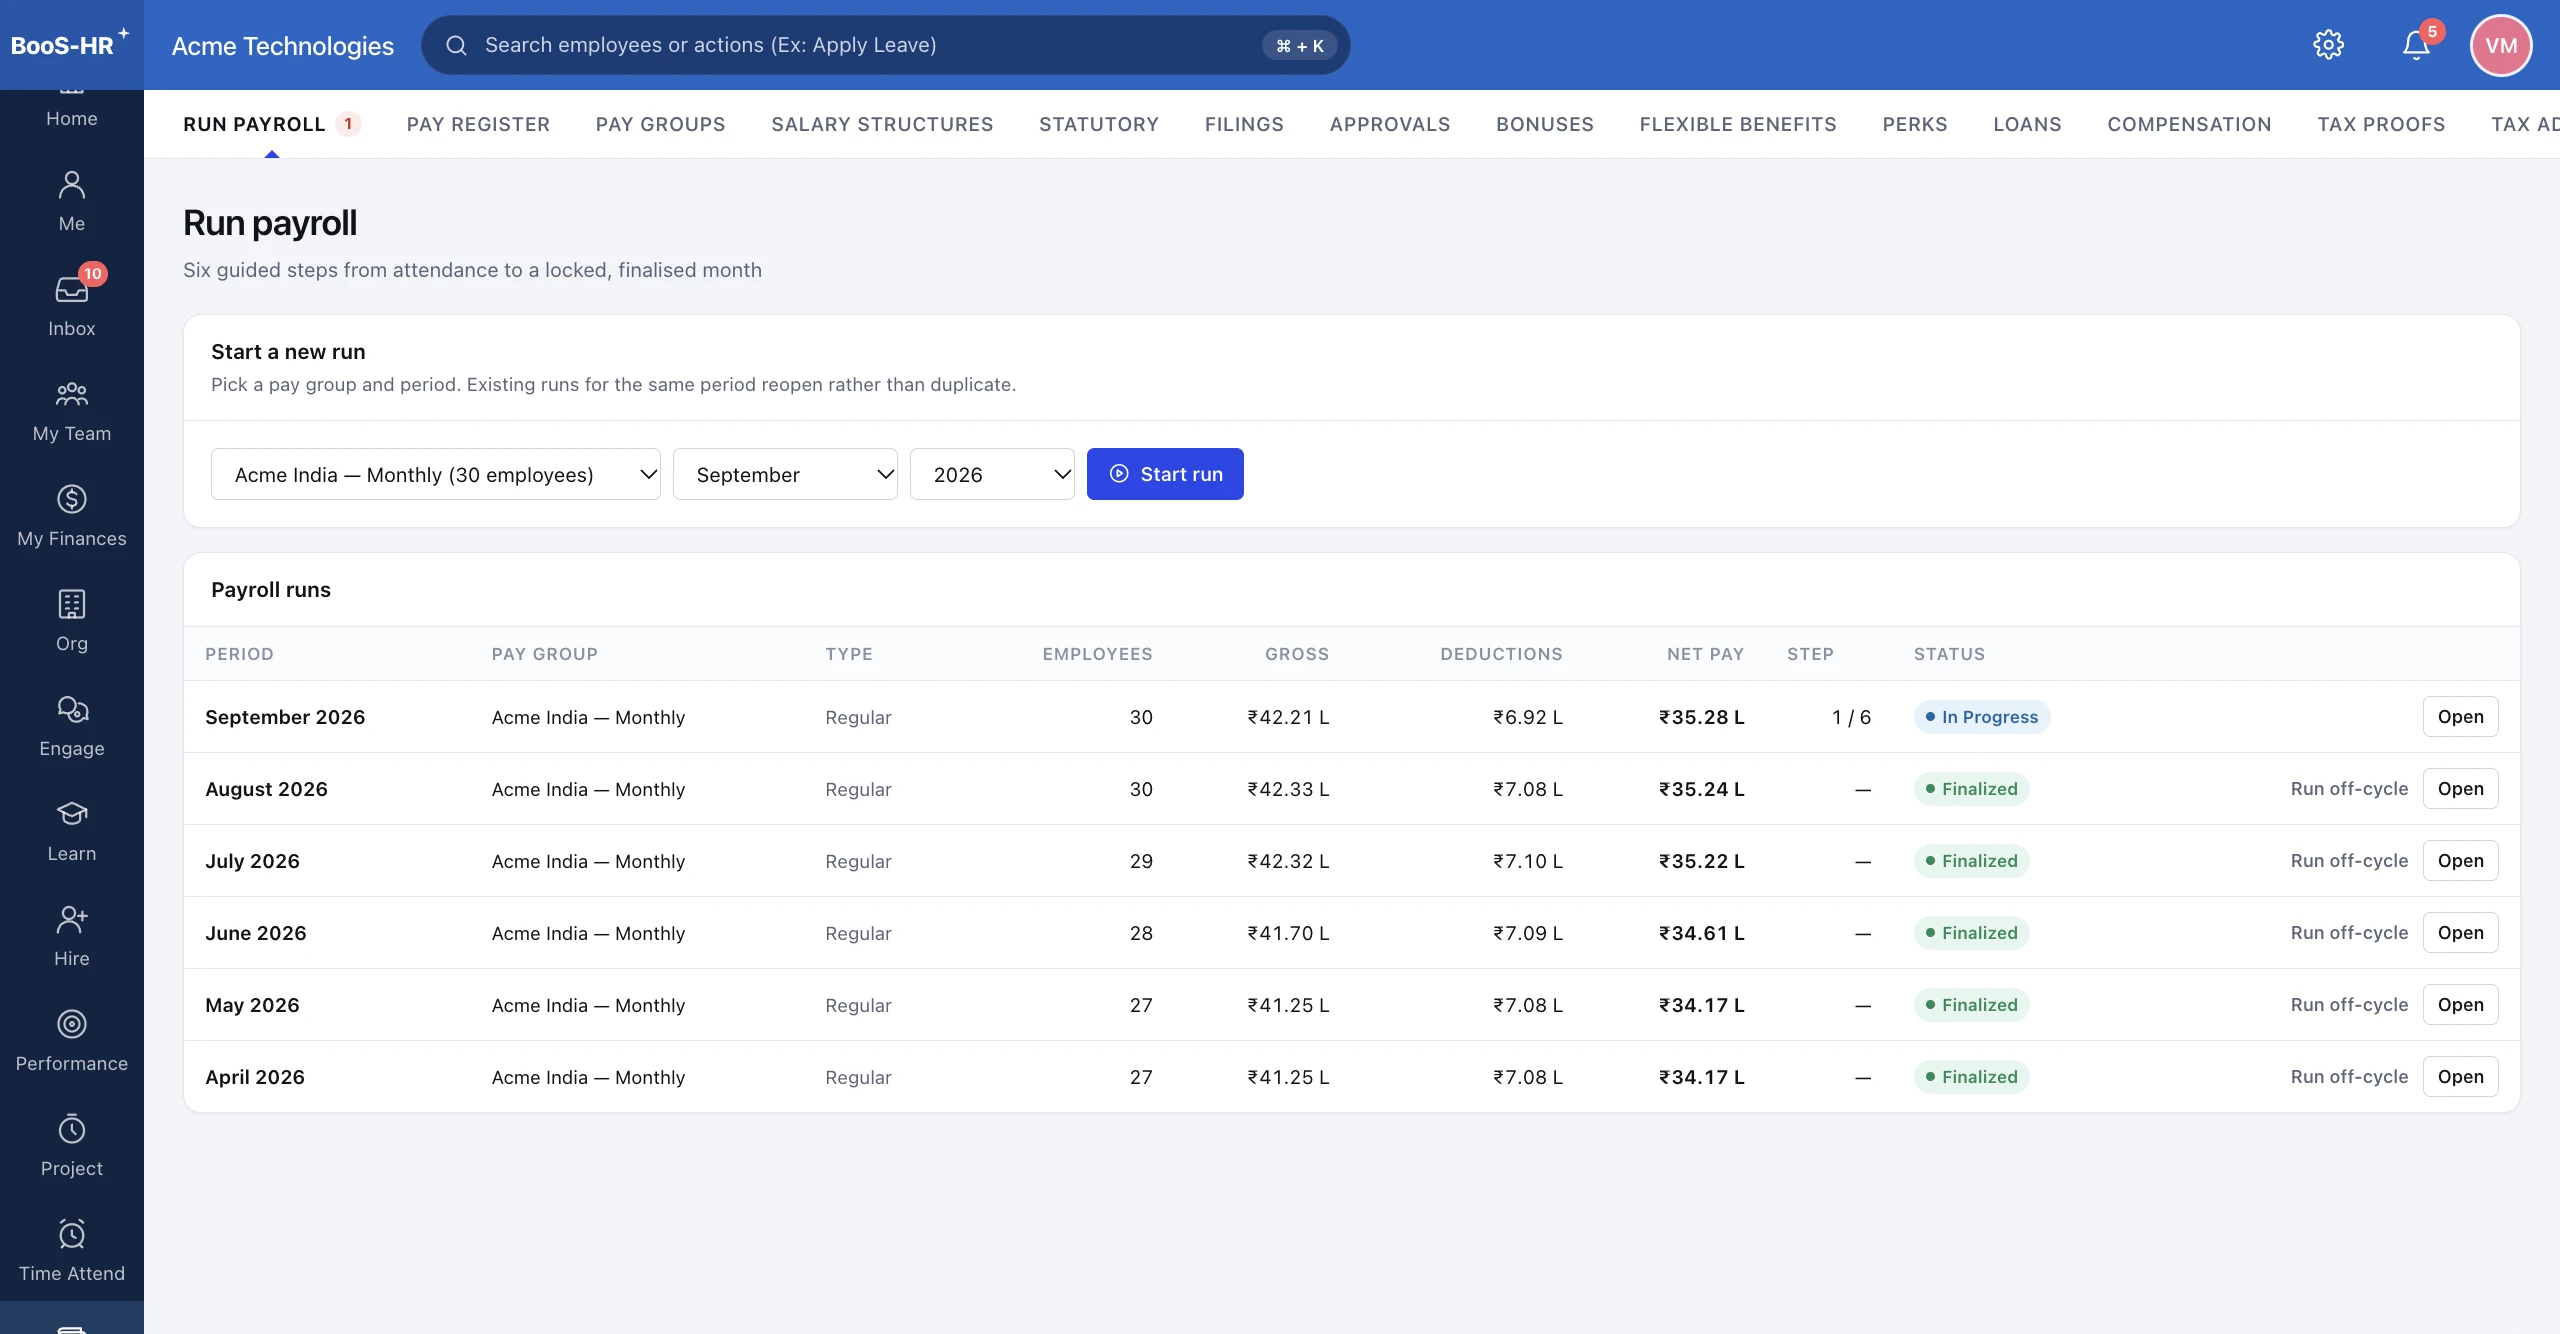The image size is (2560, 1334).
Task: Open My Finances from sidebar
Action: point(71,517)
